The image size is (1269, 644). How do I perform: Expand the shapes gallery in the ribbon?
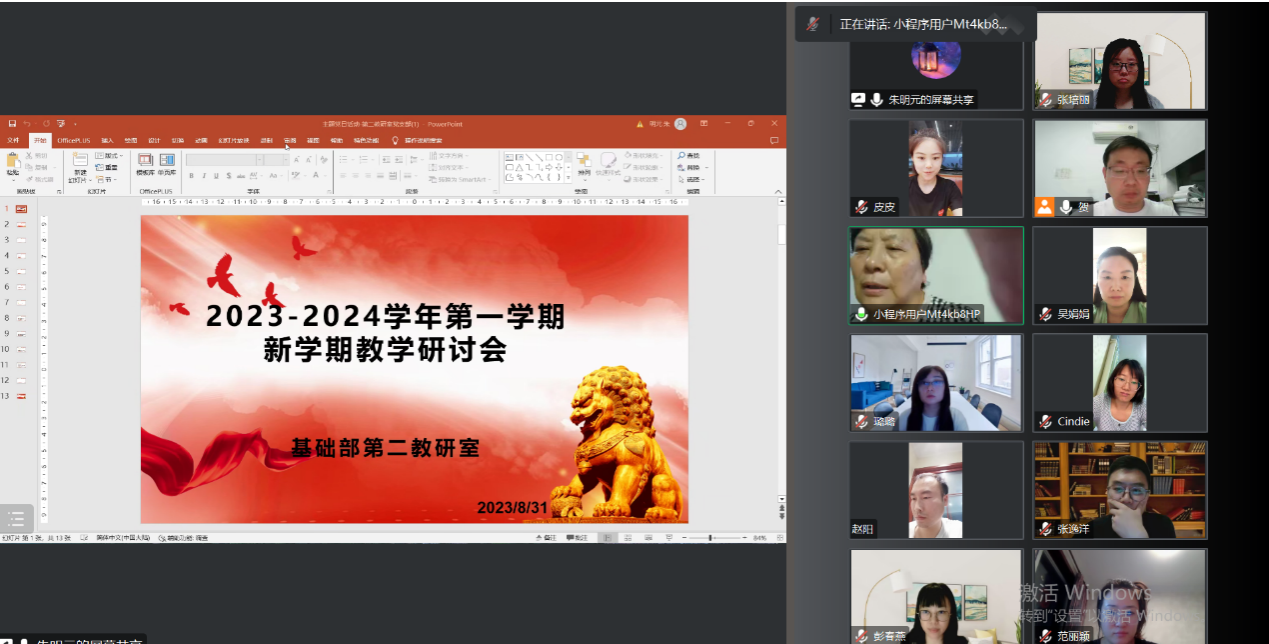[569, 178]
